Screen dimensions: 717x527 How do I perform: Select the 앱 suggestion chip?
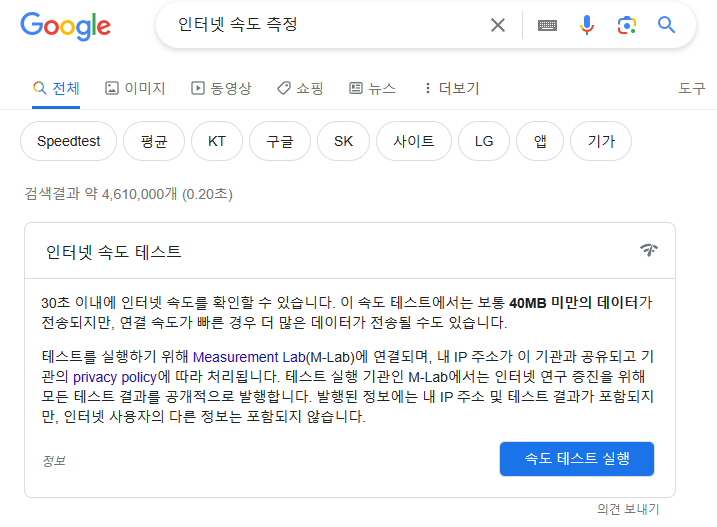coord(540,141)
